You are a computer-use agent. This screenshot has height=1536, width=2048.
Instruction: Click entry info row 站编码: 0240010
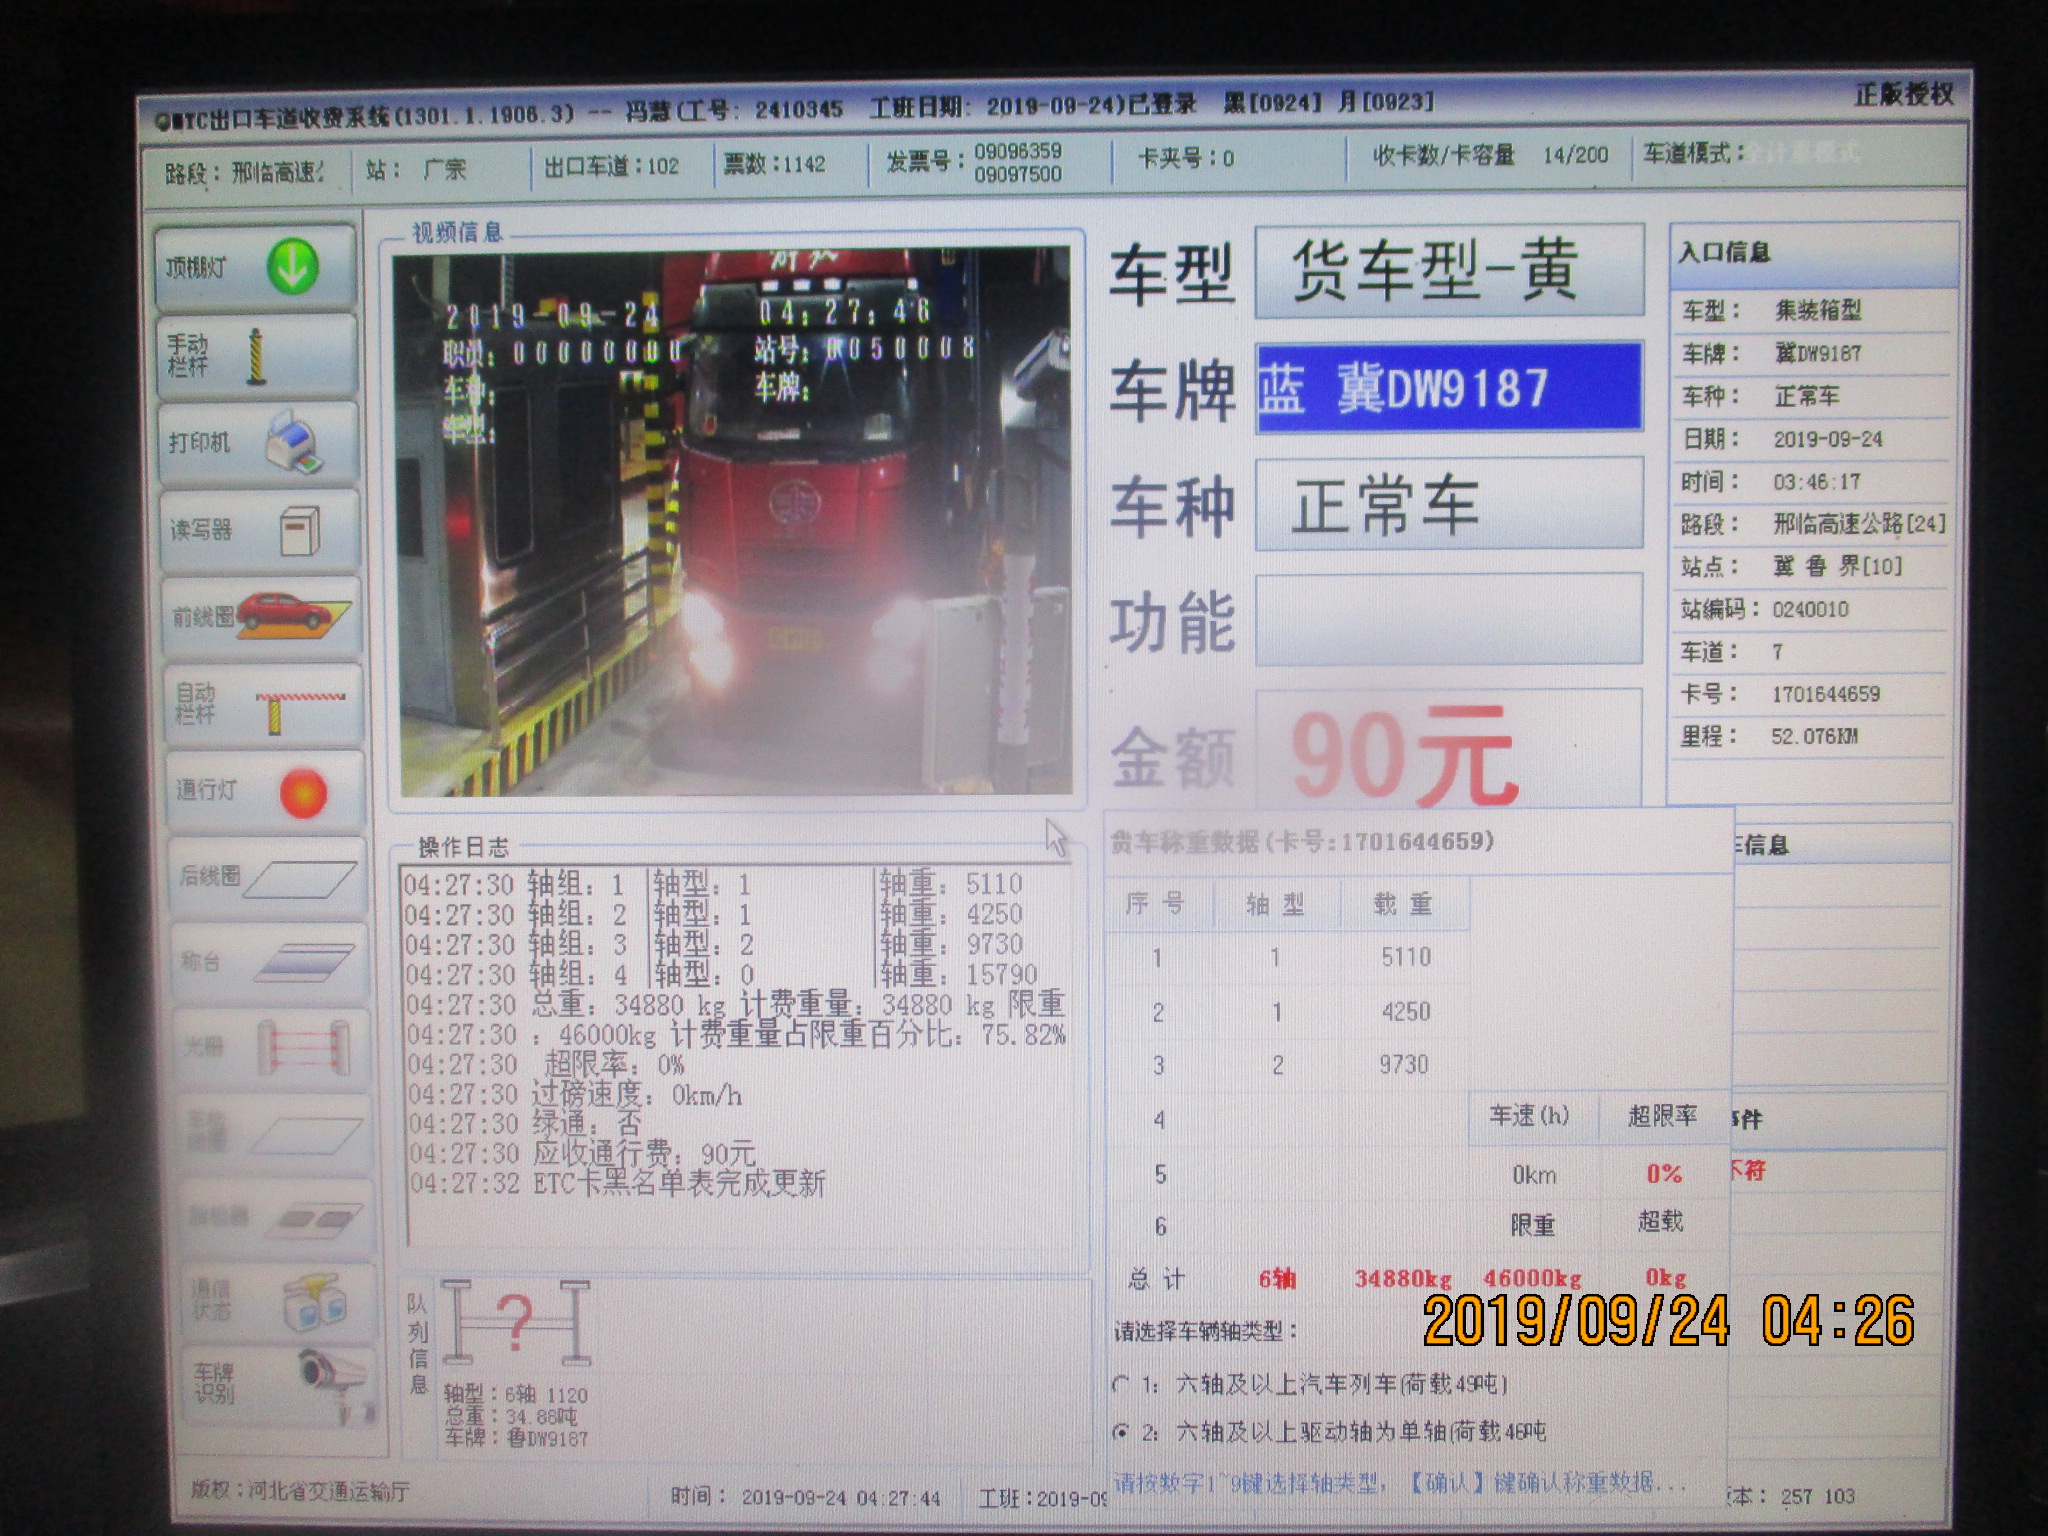pyautogui.click(x=1812, y=609)
